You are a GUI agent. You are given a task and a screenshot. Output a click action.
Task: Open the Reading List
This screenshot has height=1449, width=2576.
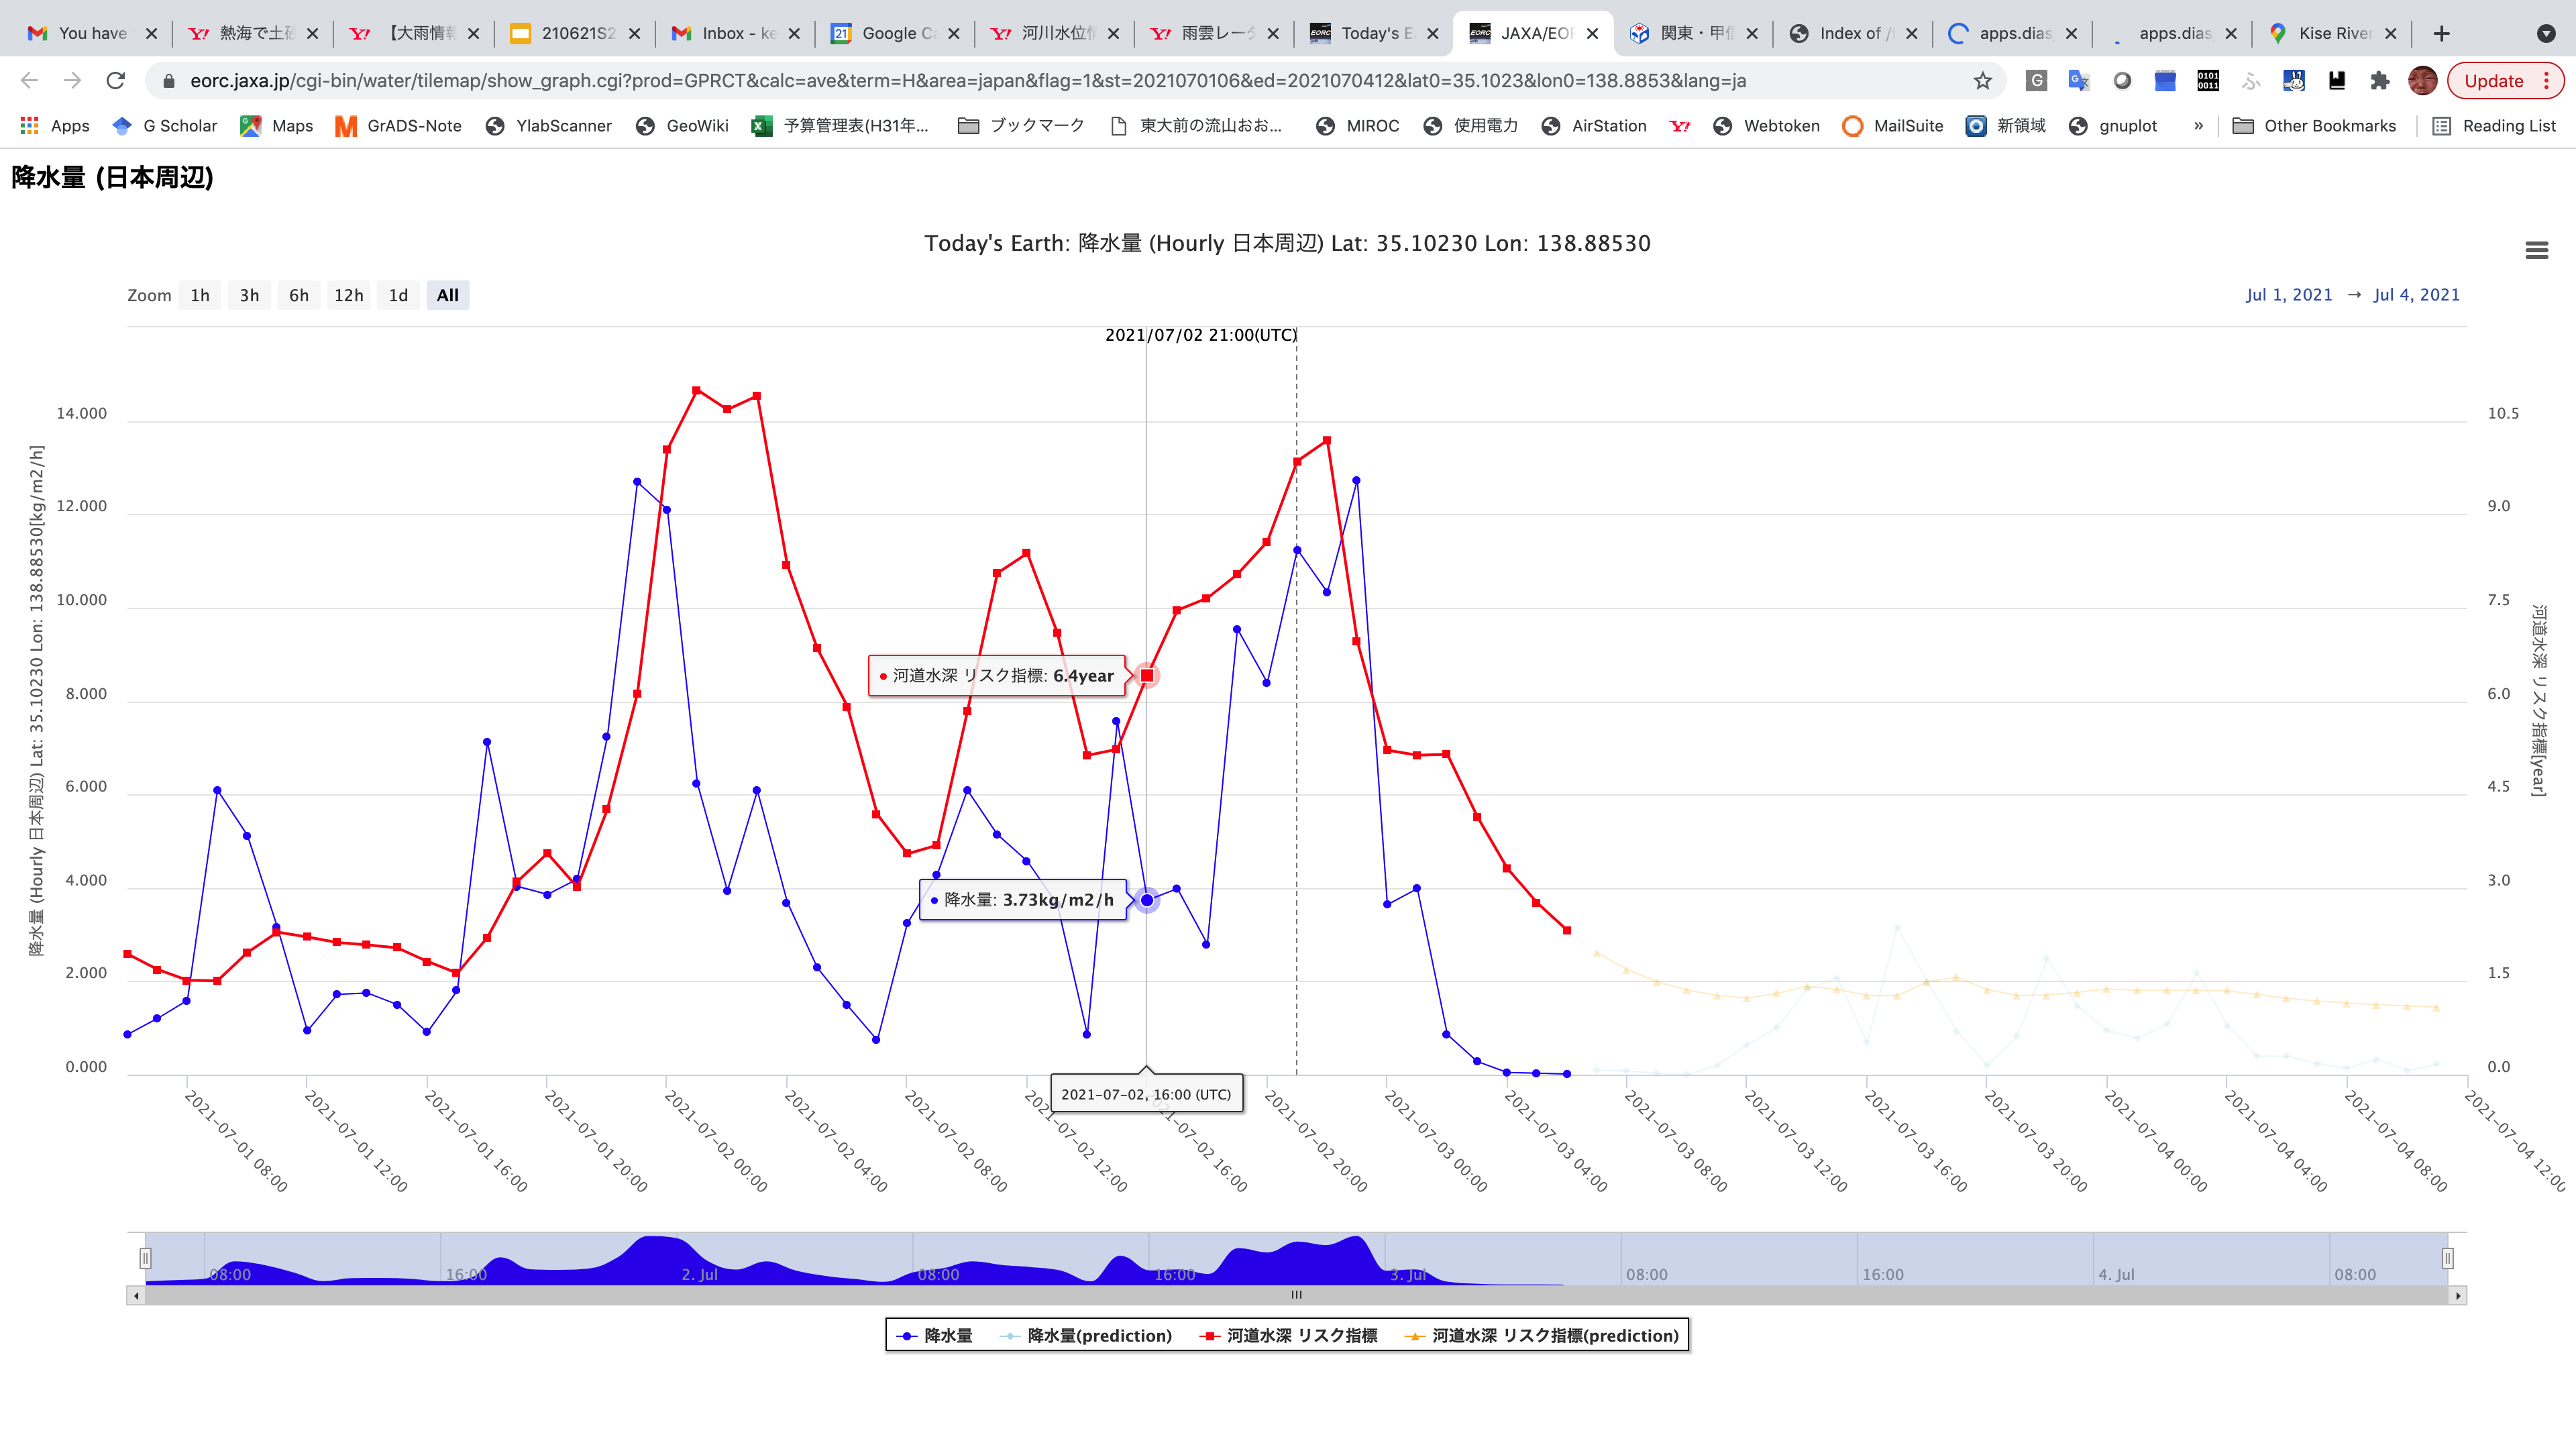point(2494,126)
